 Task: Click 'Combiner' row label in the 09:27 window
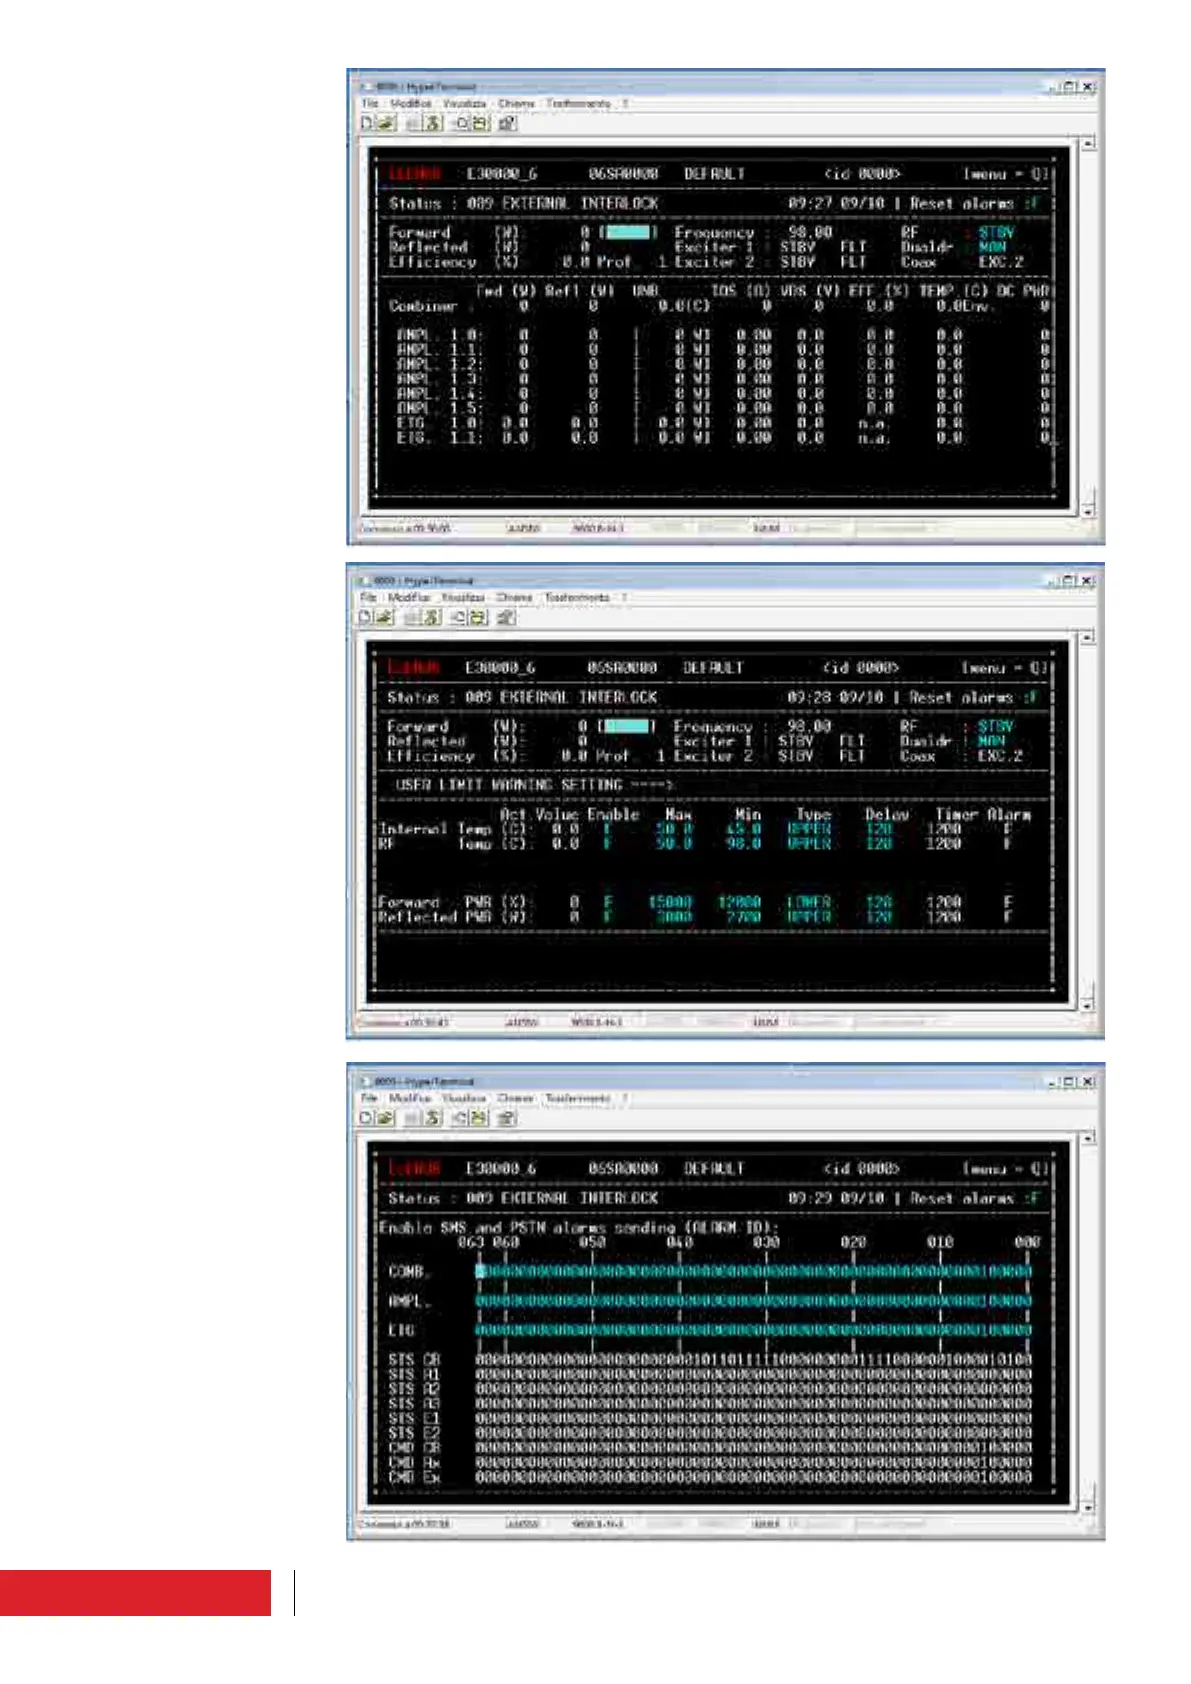423,306
